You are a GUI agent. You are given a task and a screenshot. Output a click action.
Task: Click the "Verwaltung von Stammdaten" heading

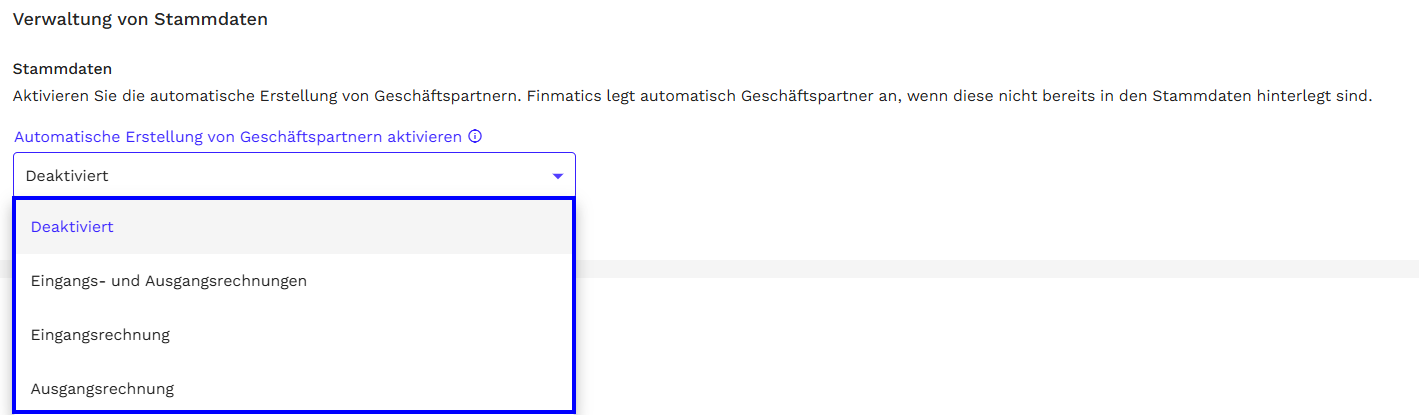[140, 19]
